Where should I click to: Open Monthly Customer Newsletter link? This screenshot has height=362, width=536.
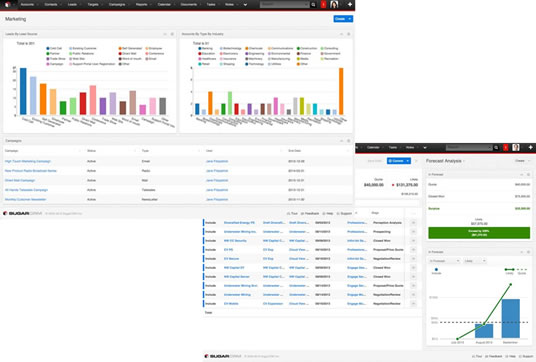(x=25, y=200)
